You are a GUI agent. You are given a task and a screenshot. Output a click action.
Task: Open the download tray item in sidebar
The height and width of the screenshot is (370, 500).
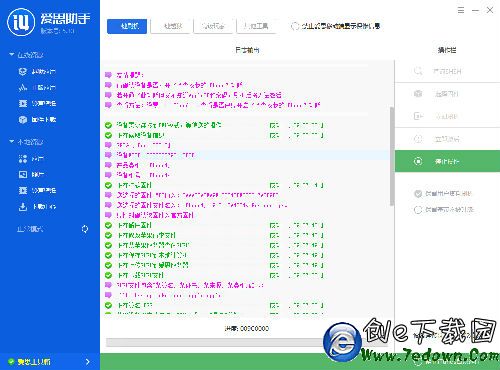pyautogui.click(x=37, y=207)
